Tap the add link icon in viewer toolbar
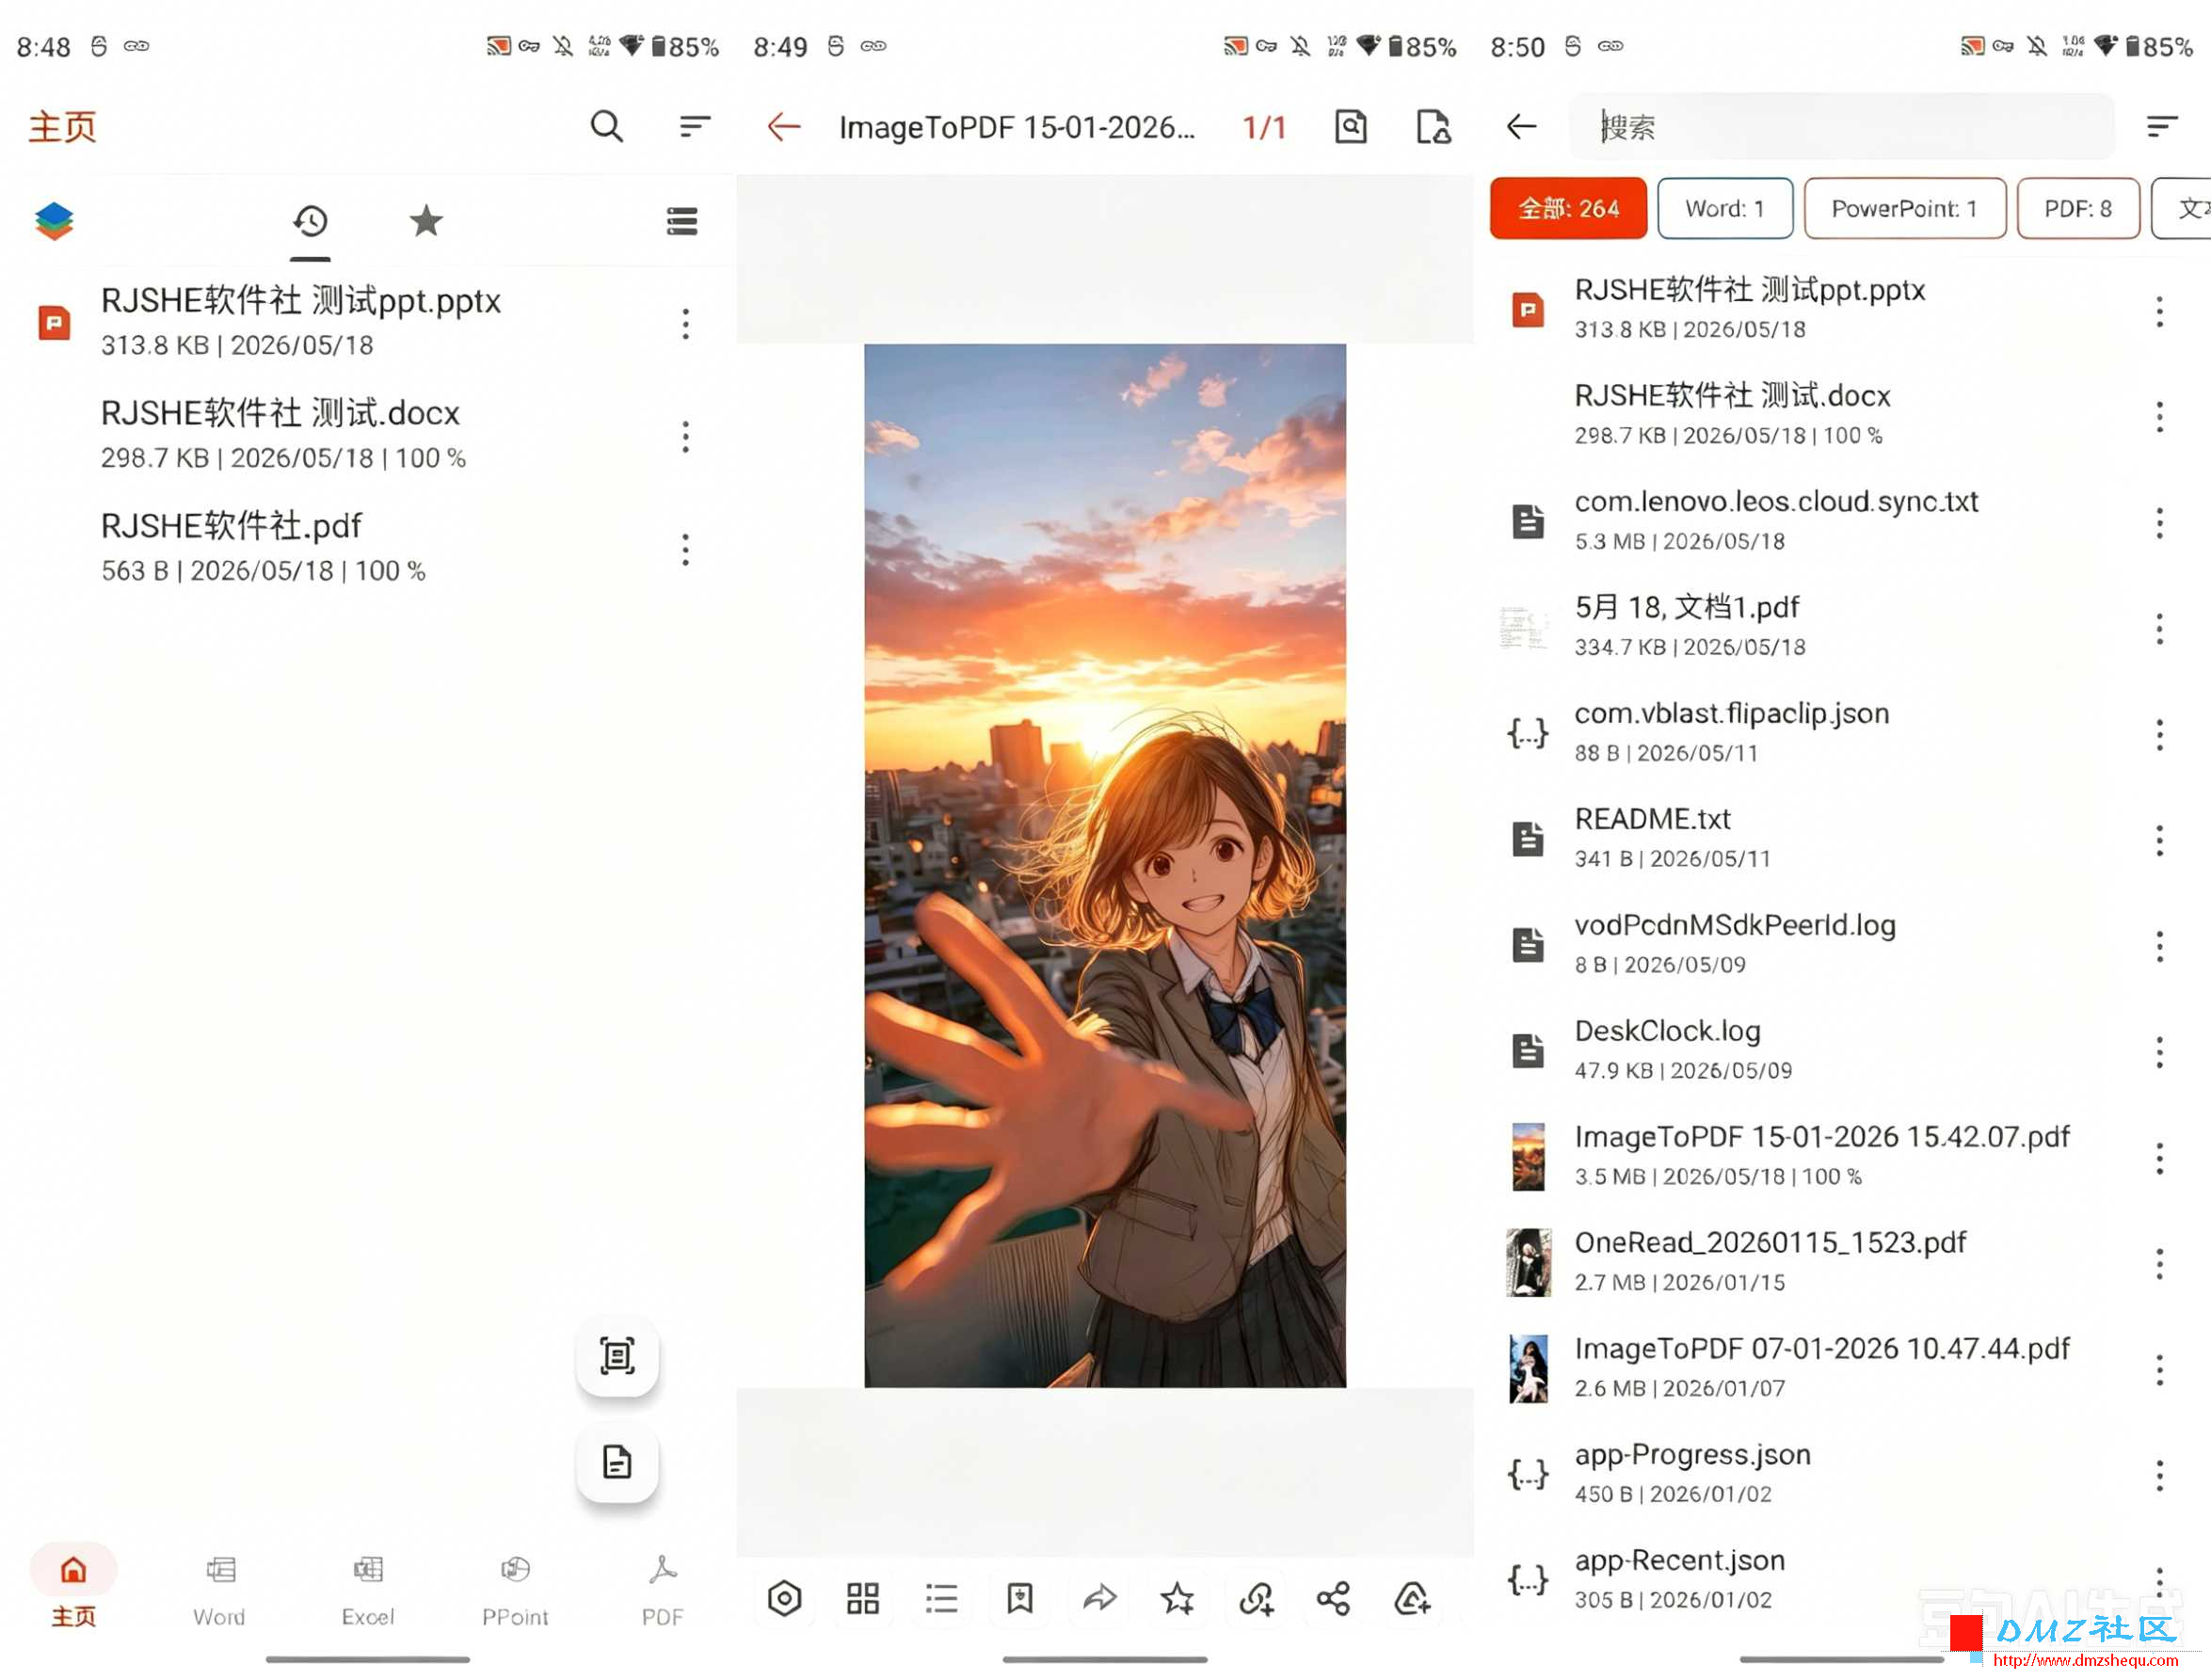2211x1680 pixels. [1256, 1599]
